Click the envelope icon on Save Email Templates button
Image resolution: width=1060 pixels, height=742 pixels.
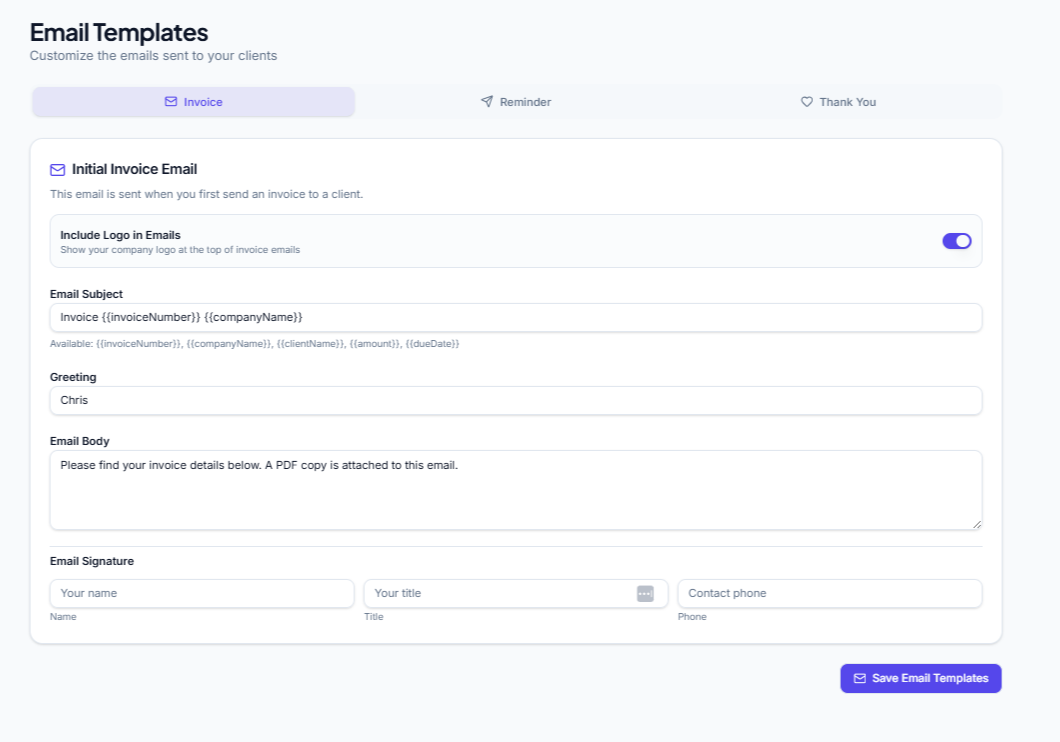860,678
